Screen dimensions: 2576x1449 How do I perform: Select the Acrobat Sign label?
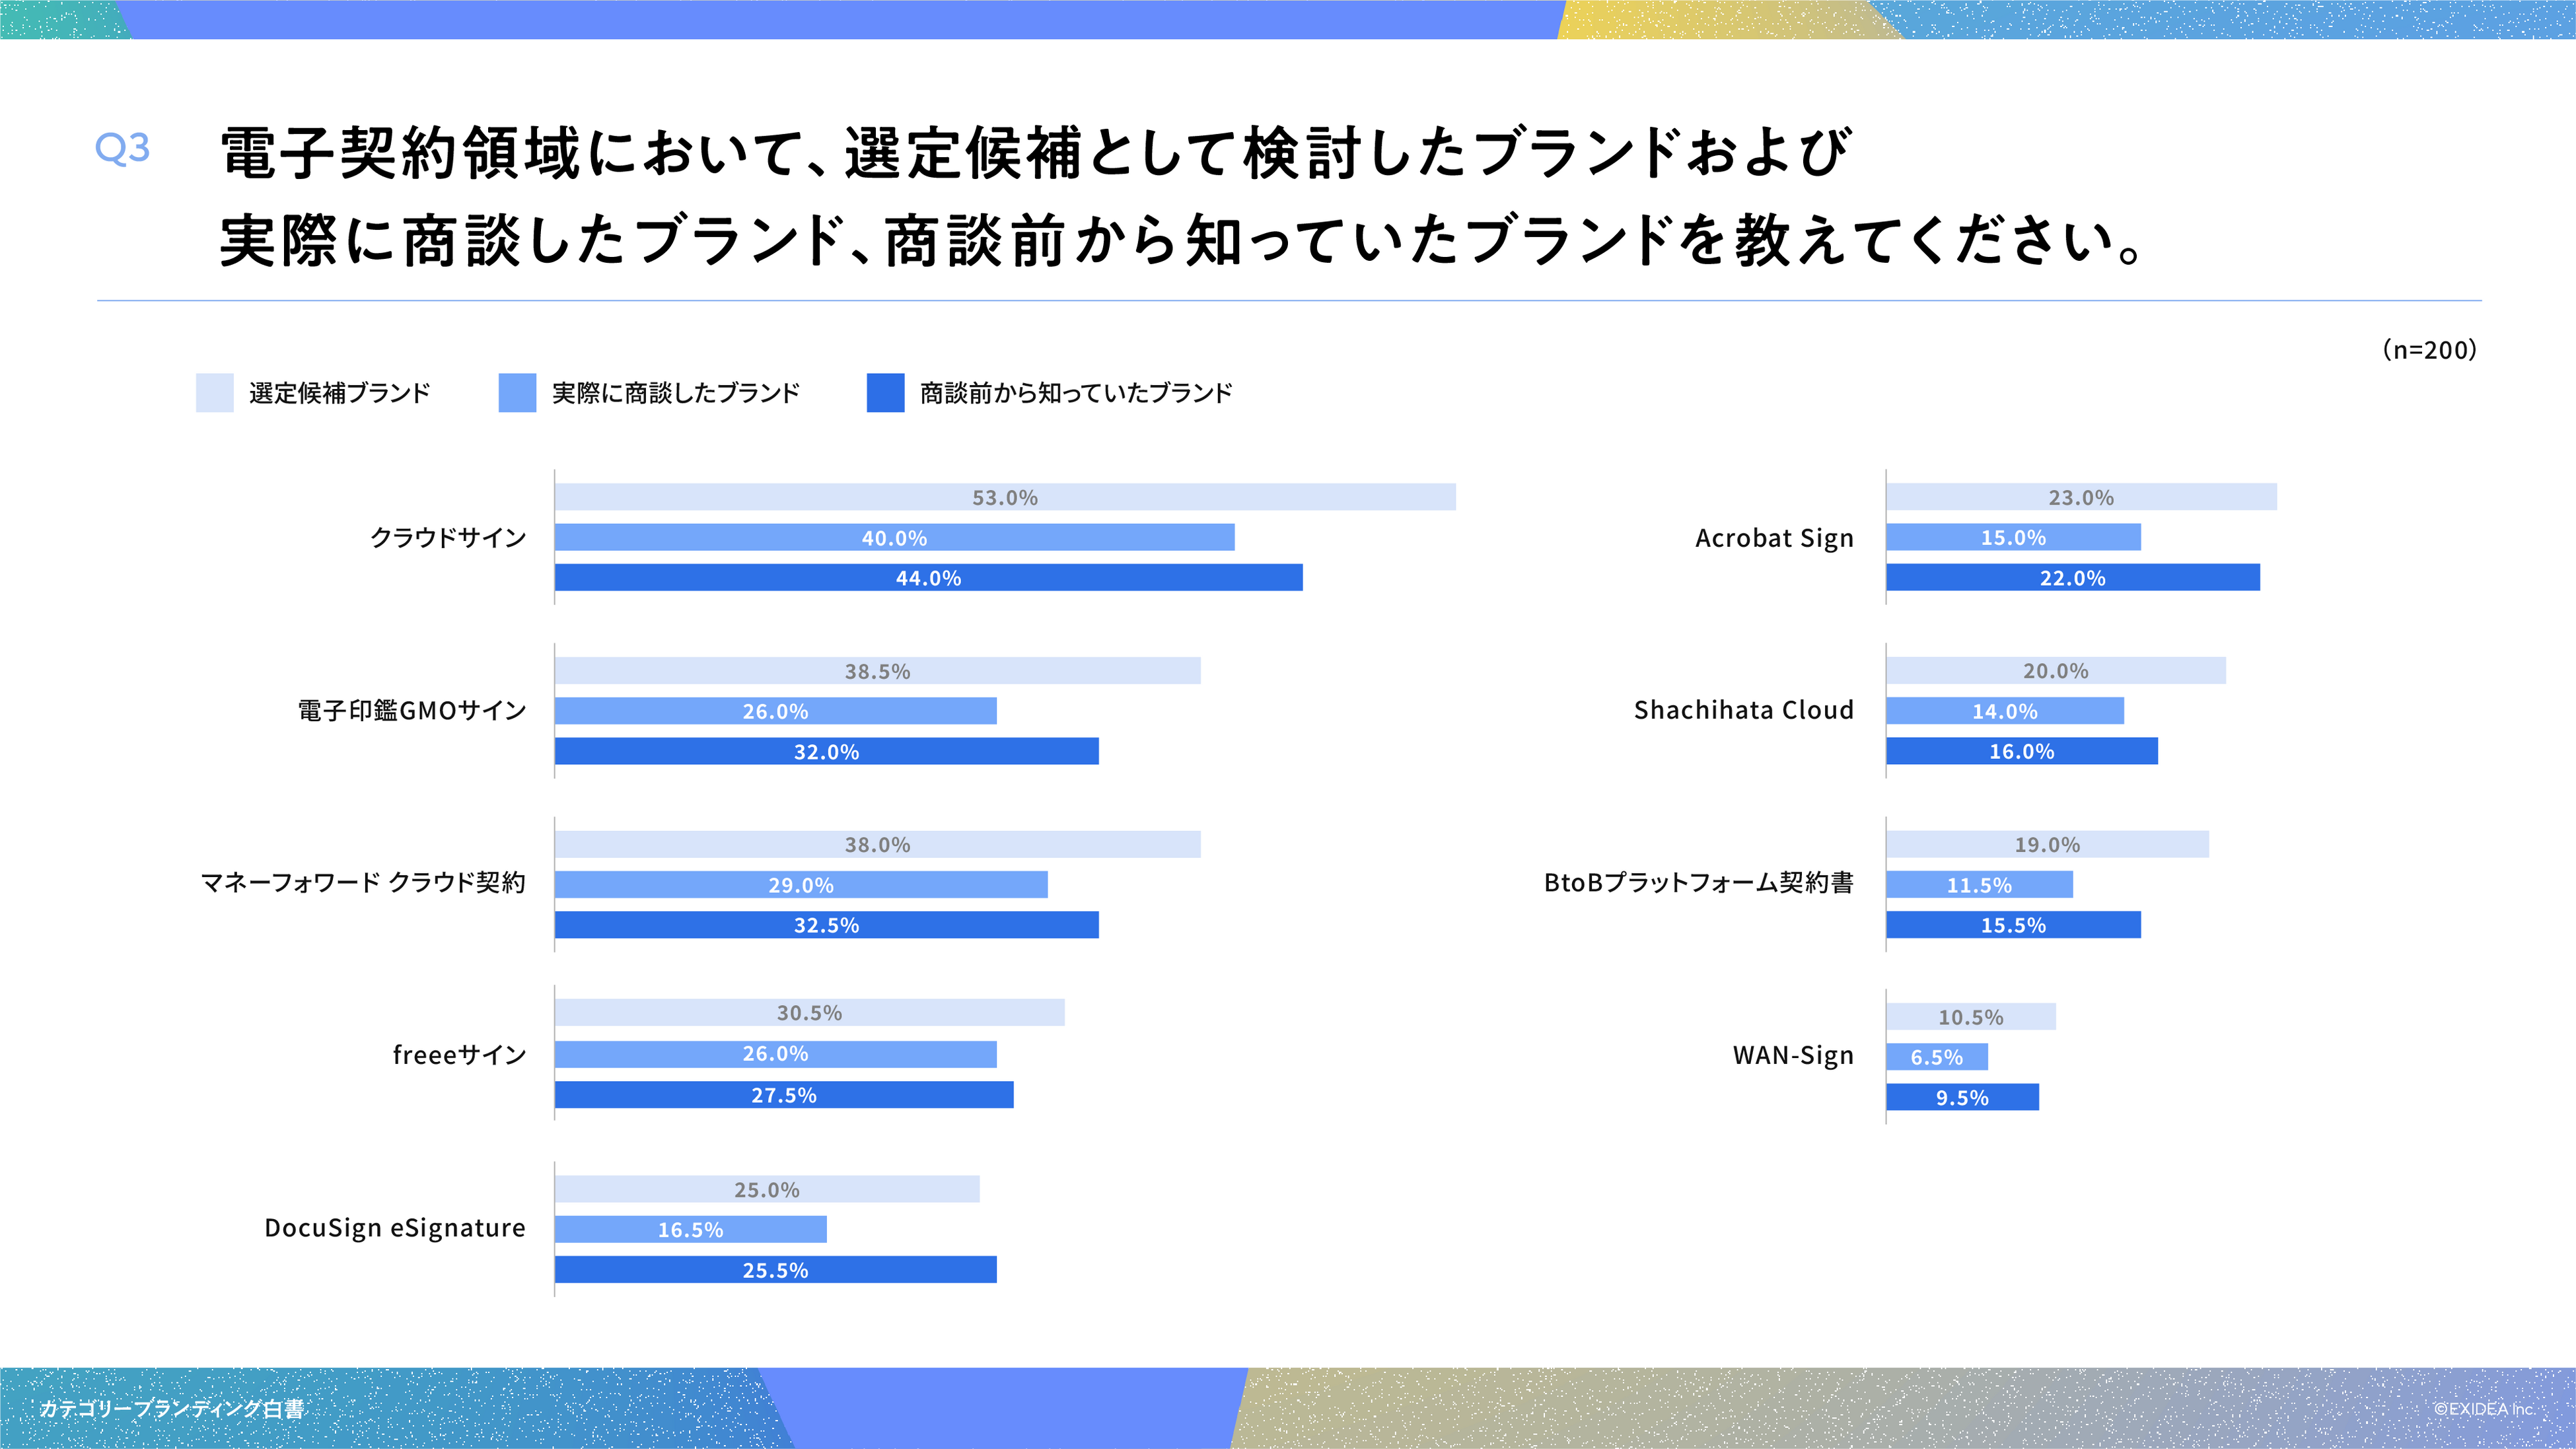[x=1774, y=538]
